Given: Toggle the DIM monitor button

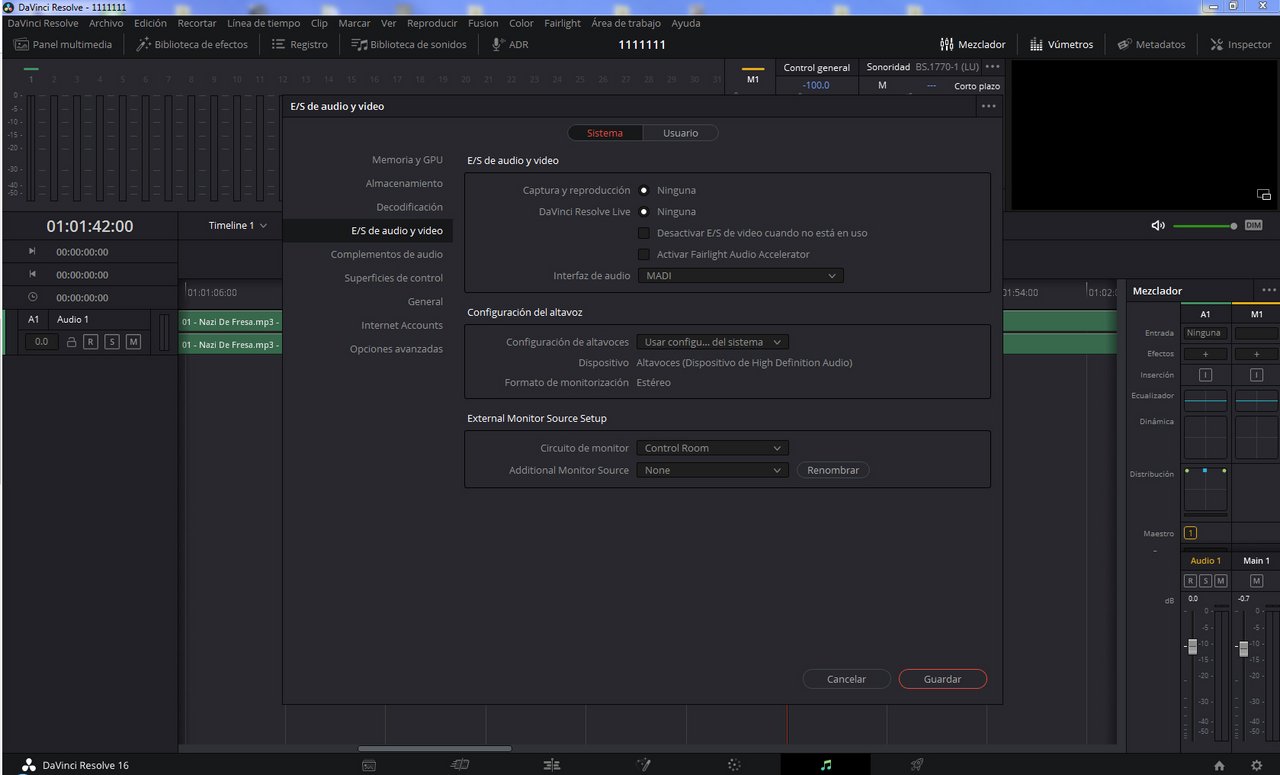Looking at the screenshot, I should [1253, 226].
